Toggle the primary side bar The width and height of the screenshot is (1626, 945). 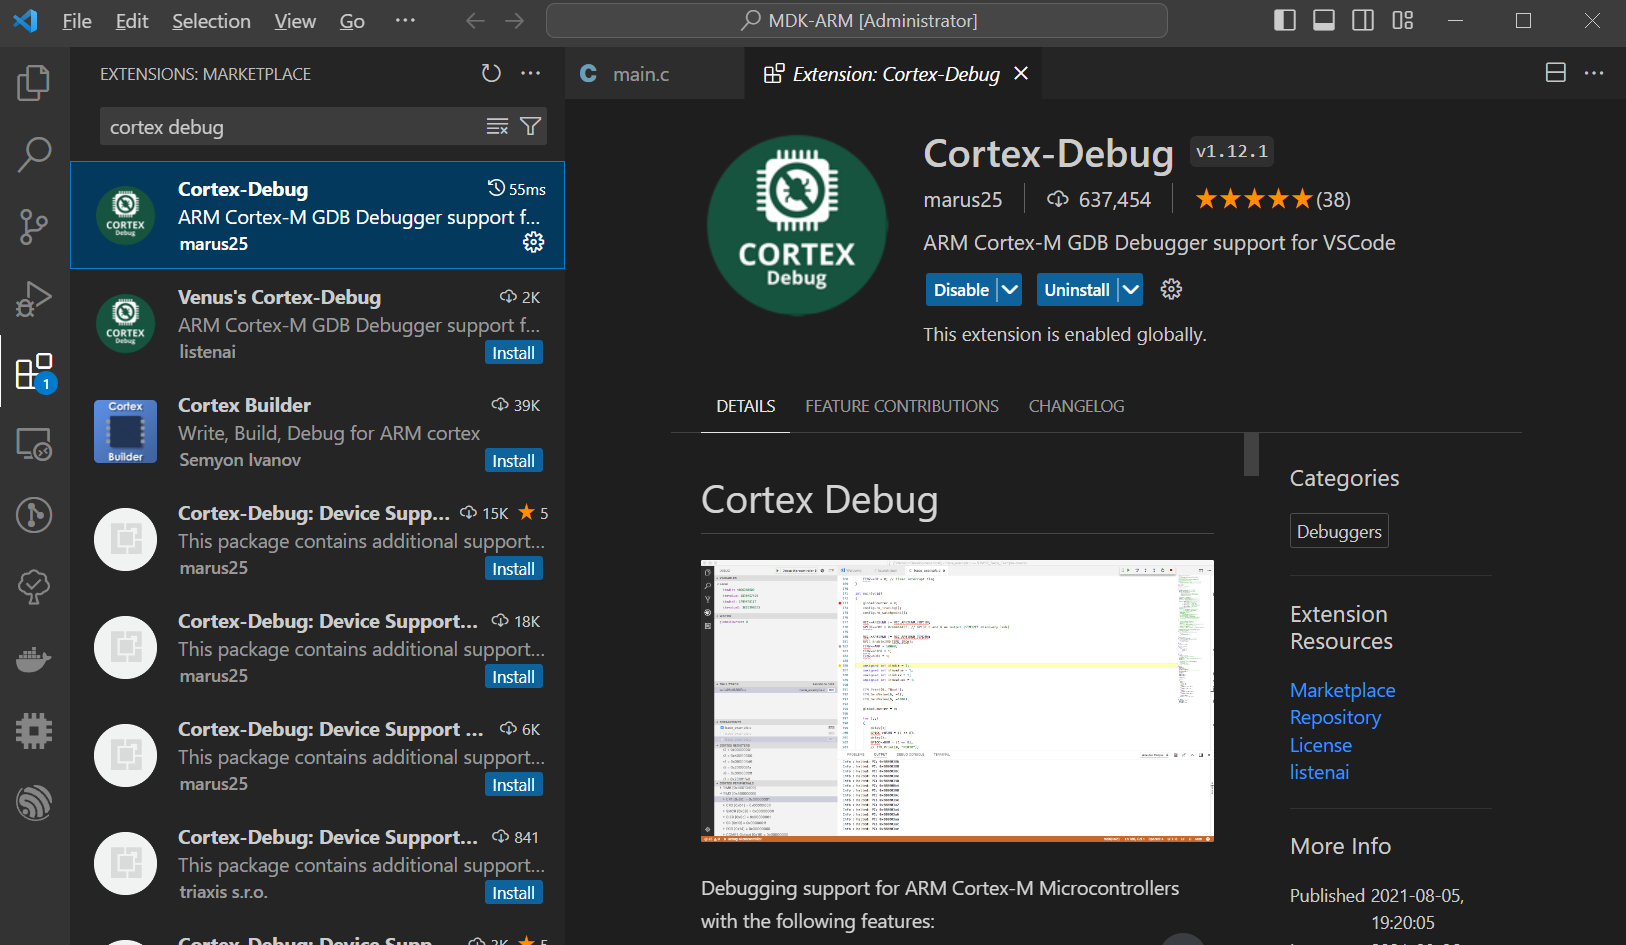(1285, 20)
